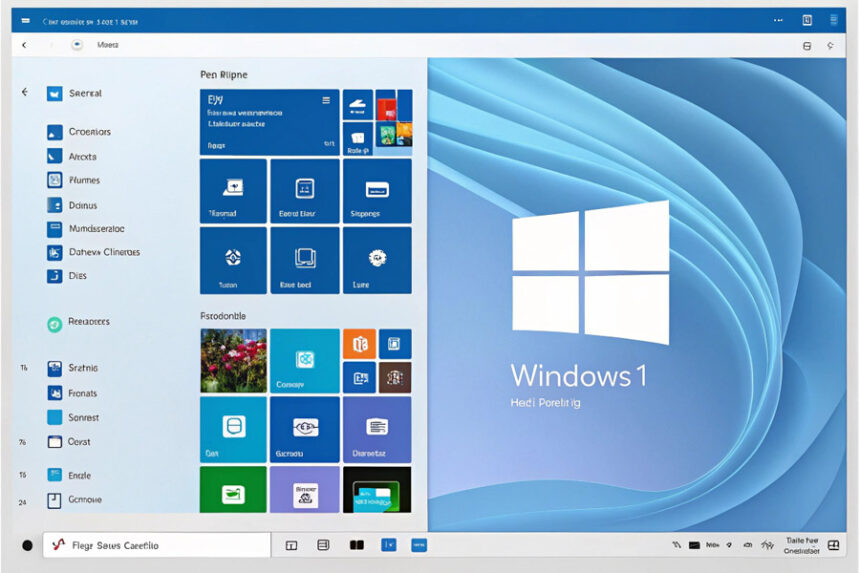Click the Windows logo on the right panel
The image size is (860, 573).
click(x=591, y=273)
